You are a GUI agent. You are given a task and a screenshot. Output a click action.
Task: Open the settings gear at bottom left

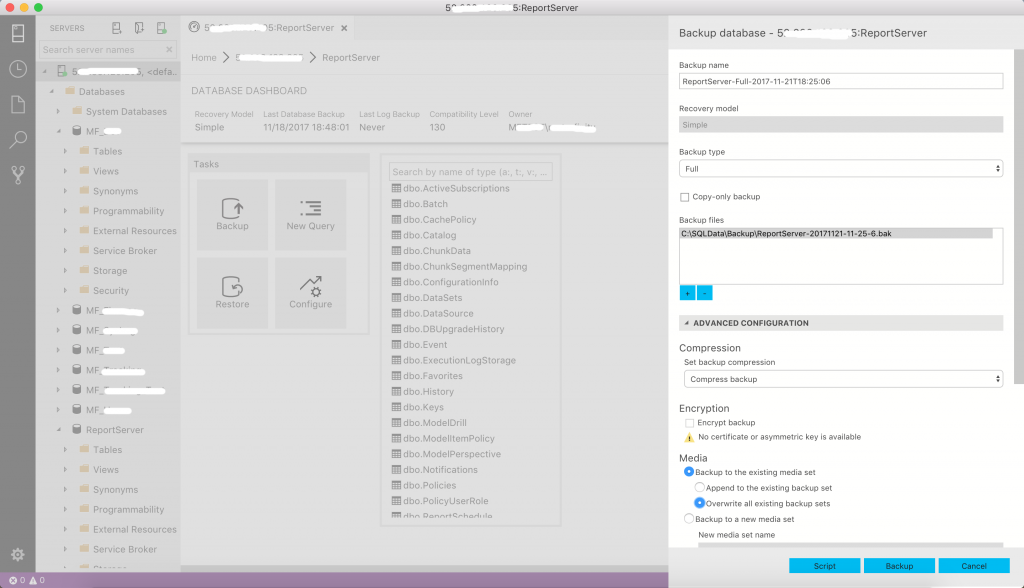tap(16, 554)
